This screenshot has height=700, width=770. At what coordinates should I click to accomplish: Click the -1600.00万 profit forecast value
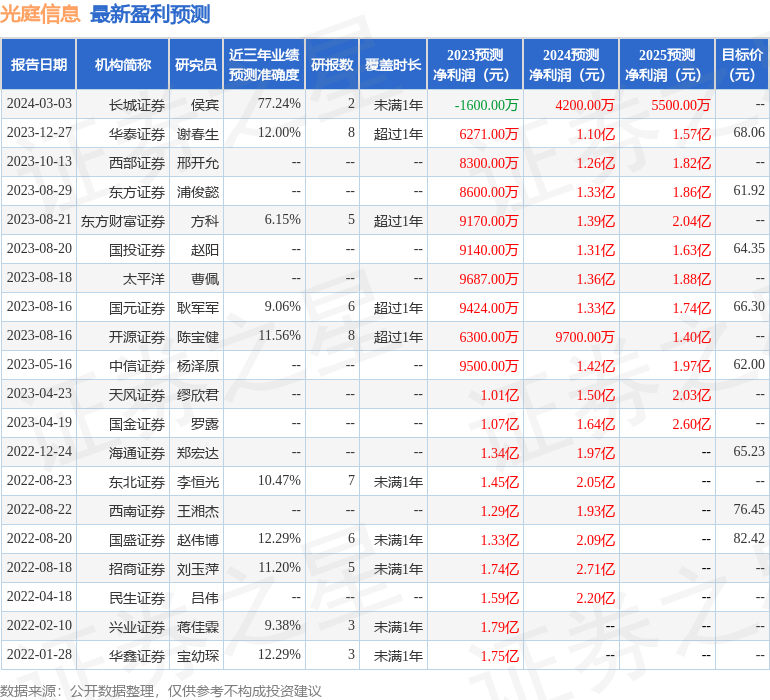[x=486, y=104]
